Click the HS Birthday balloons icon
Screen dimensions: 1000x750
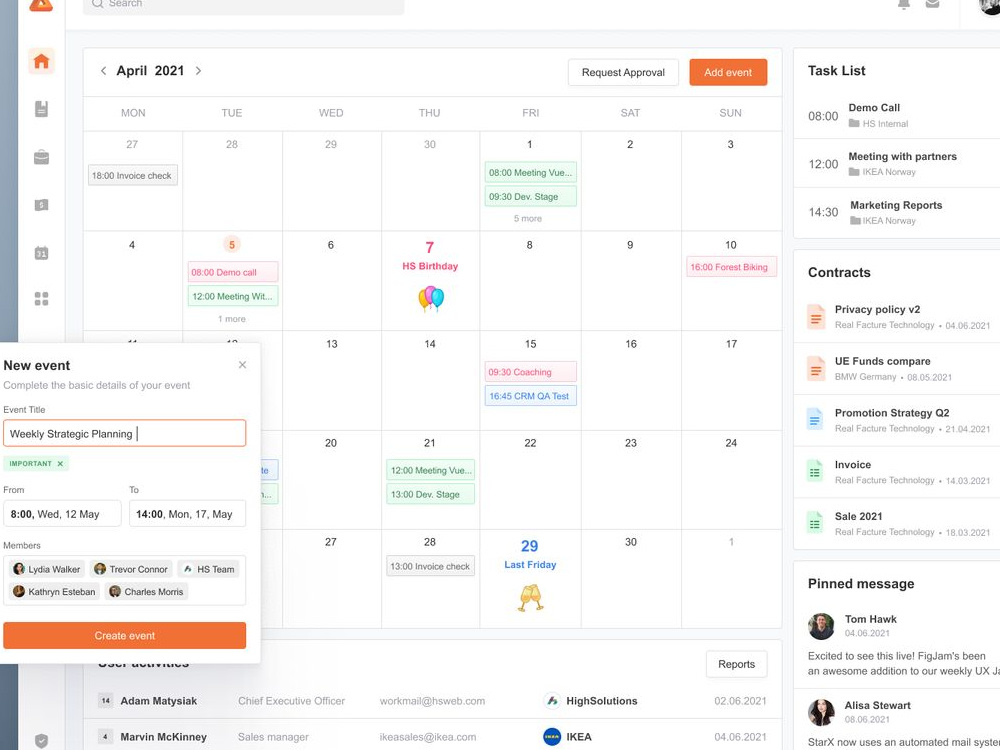(x=430, y=298)
